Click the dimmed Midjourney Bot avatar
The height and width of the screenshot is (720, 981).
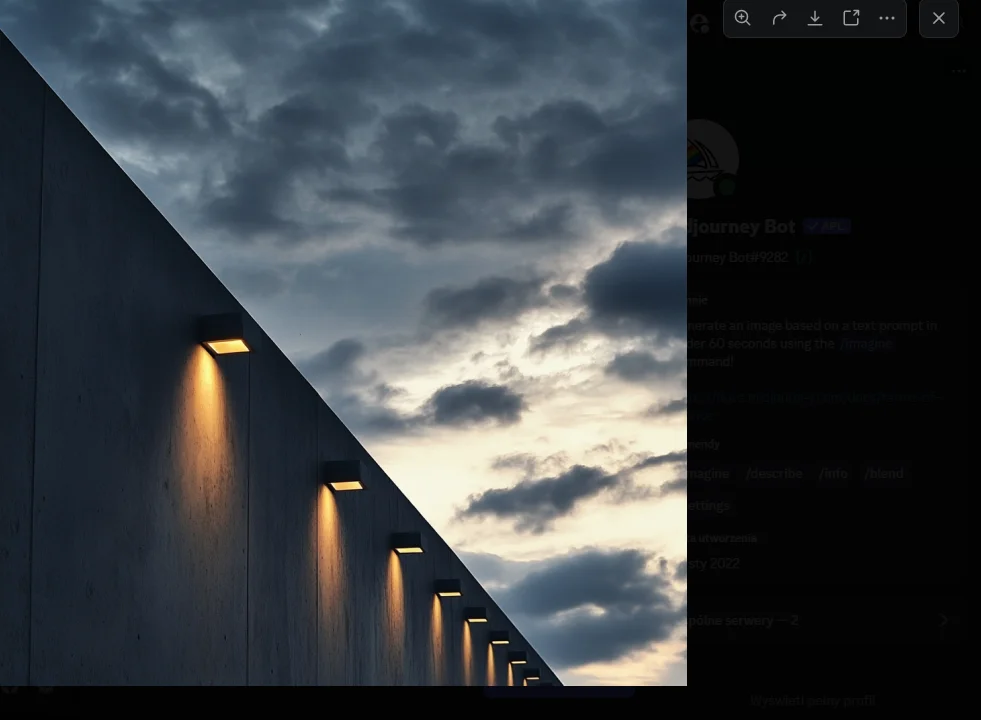click(713, 159)
